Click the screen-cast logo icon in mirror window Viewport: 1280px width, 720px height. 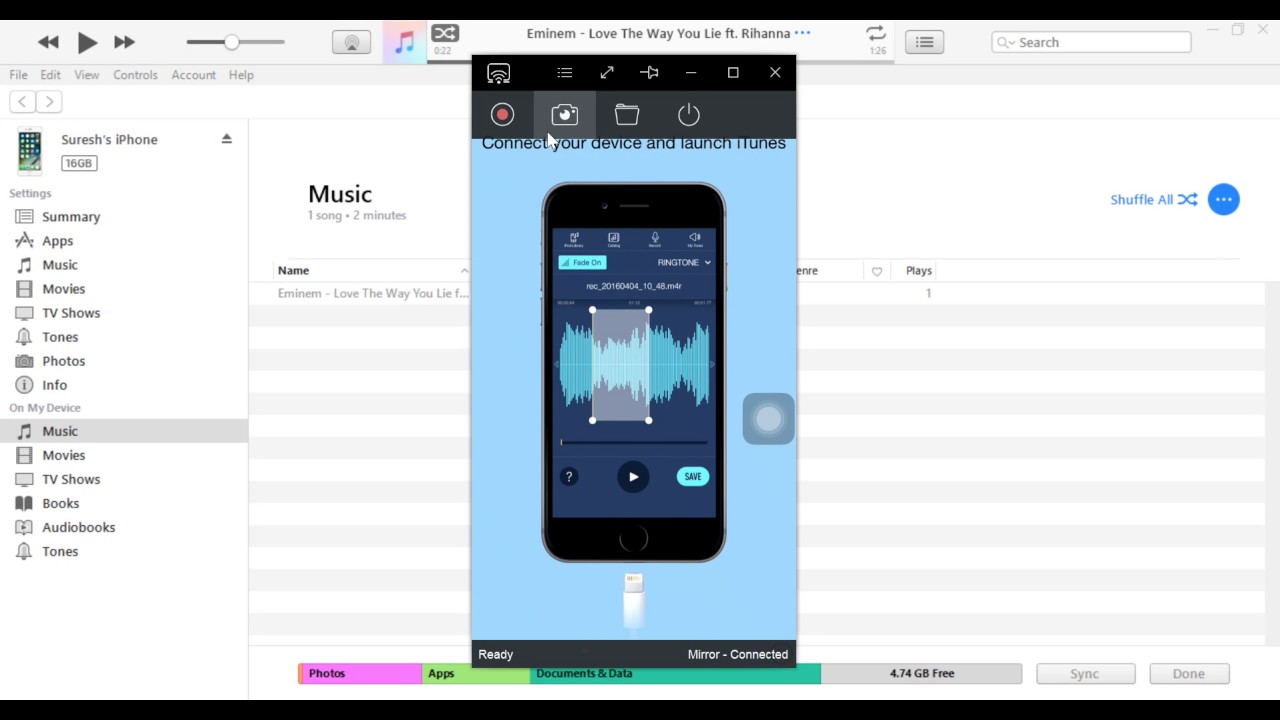498,73
